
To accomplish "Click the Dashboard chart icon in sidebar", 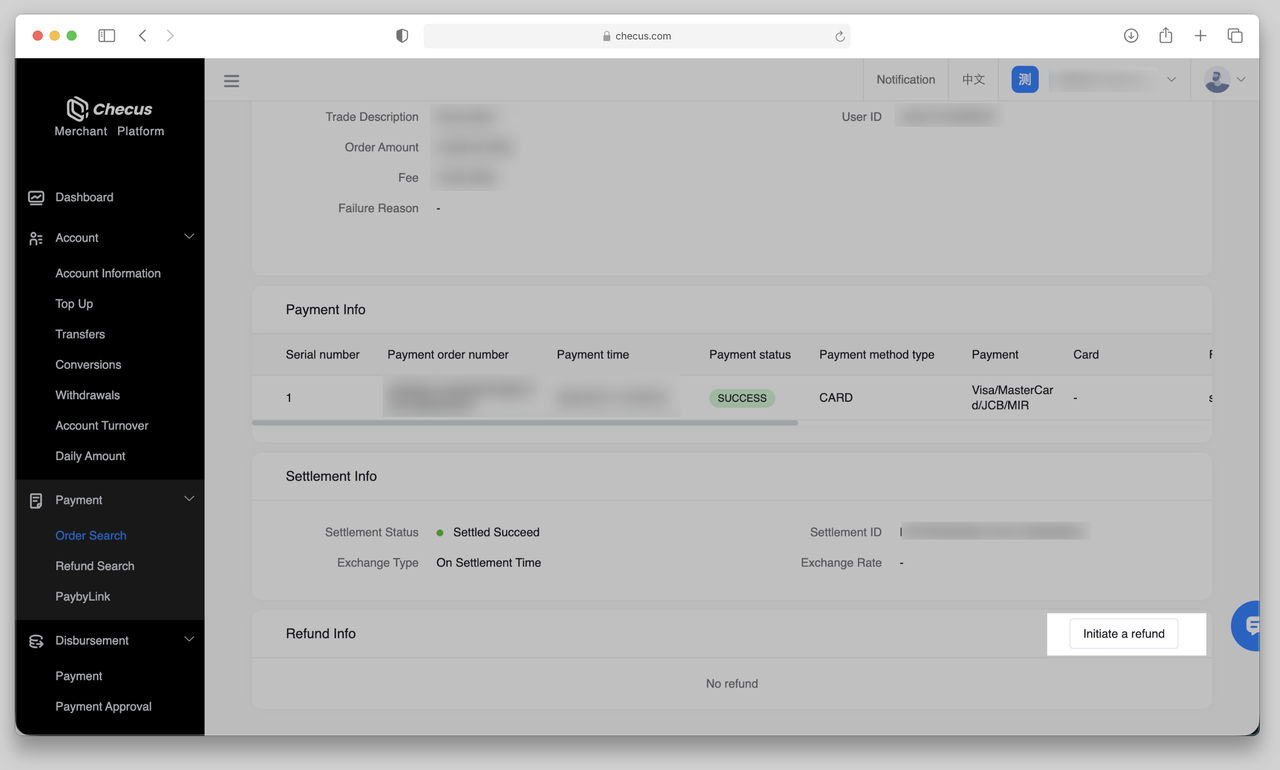I will [36, 197].
